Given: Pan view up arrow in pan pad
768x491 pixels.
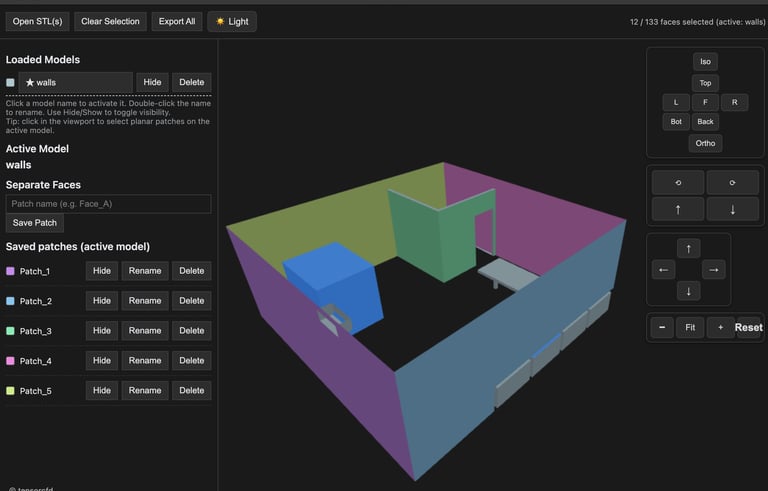Looking at the screenshot, I should [x=688, y=248].
